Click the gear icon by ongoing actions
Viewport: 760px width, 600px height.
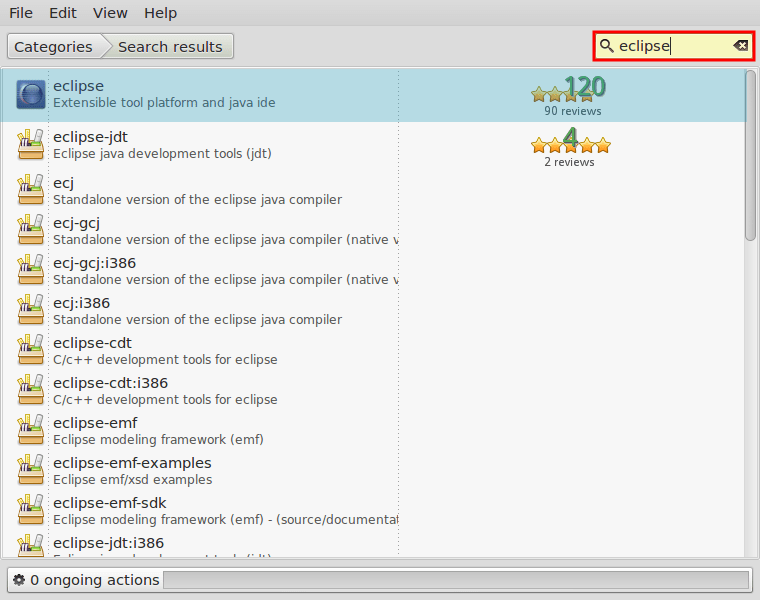(x=19, y=580)
